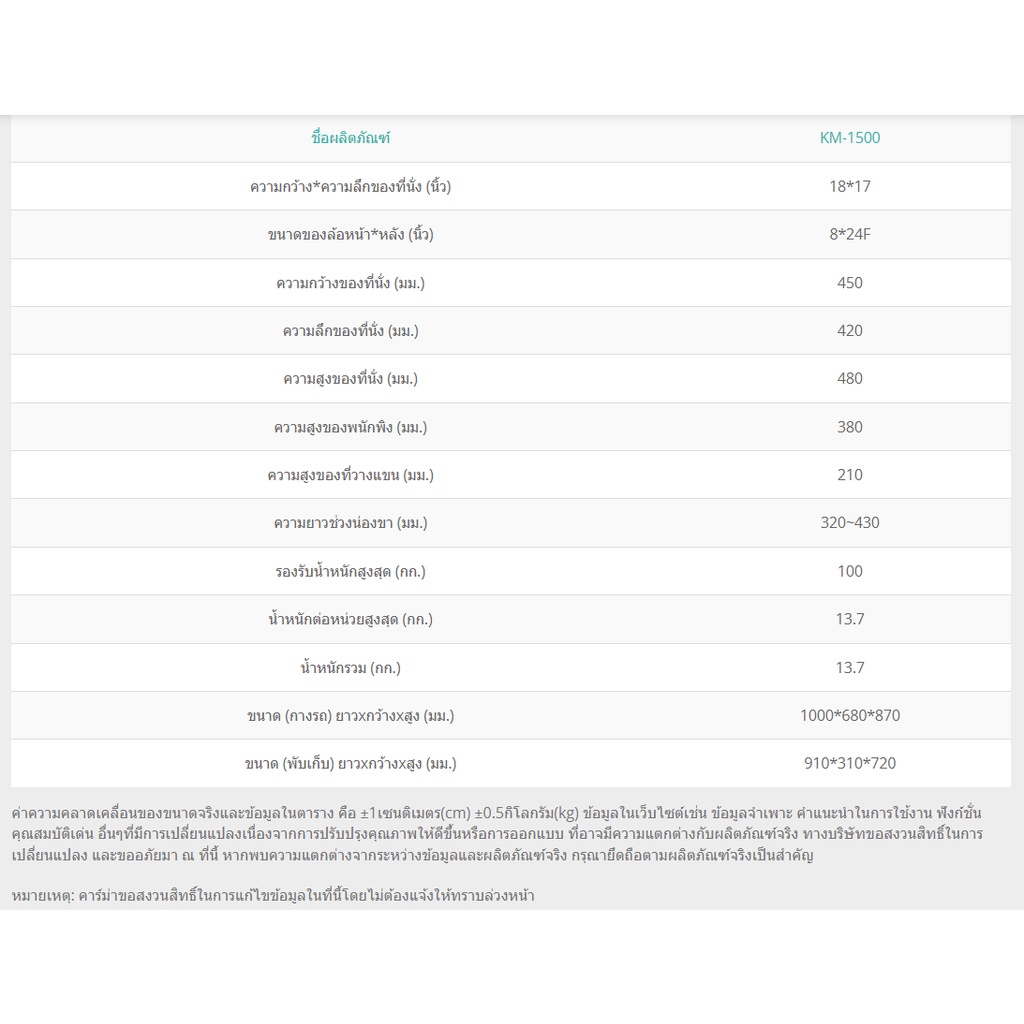Click the ความสูงของพนักพิง (มม.) row label
The image size is (1024, 1024).
pyautogui.click(x=351, y=427)
